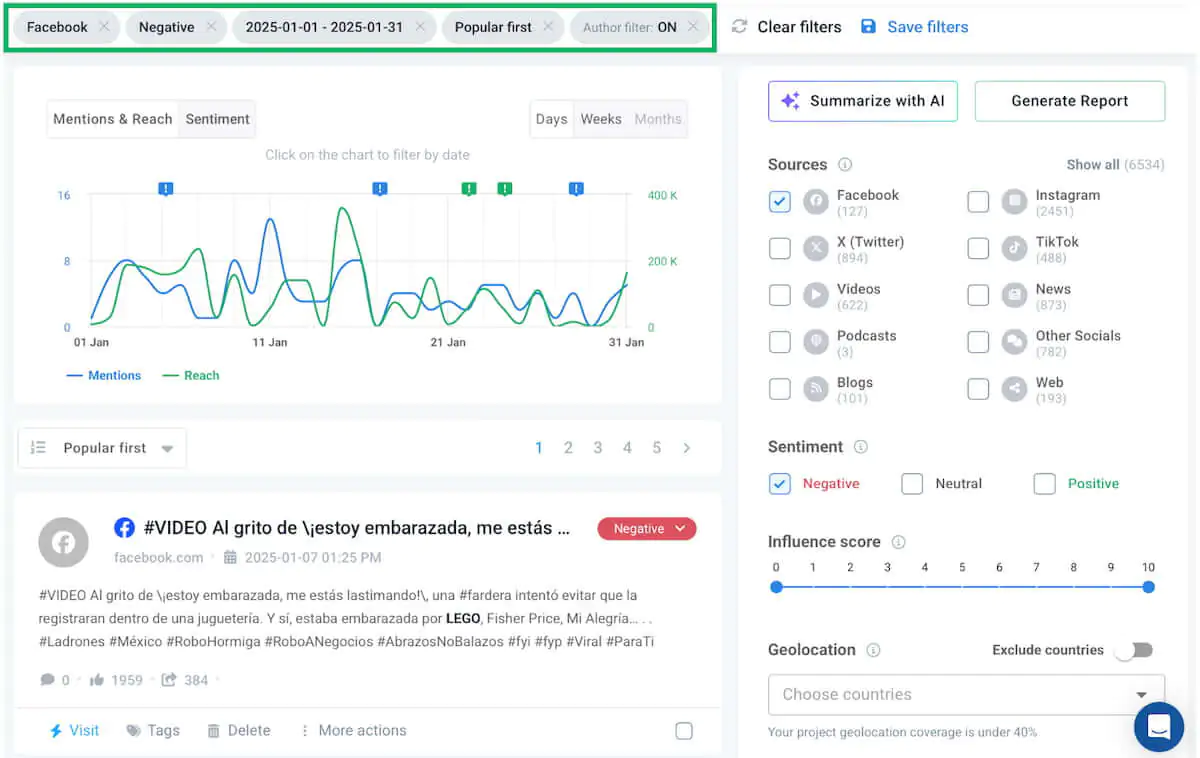
Task: Click the Generate Report button
Action: (x=1070, y=101)
